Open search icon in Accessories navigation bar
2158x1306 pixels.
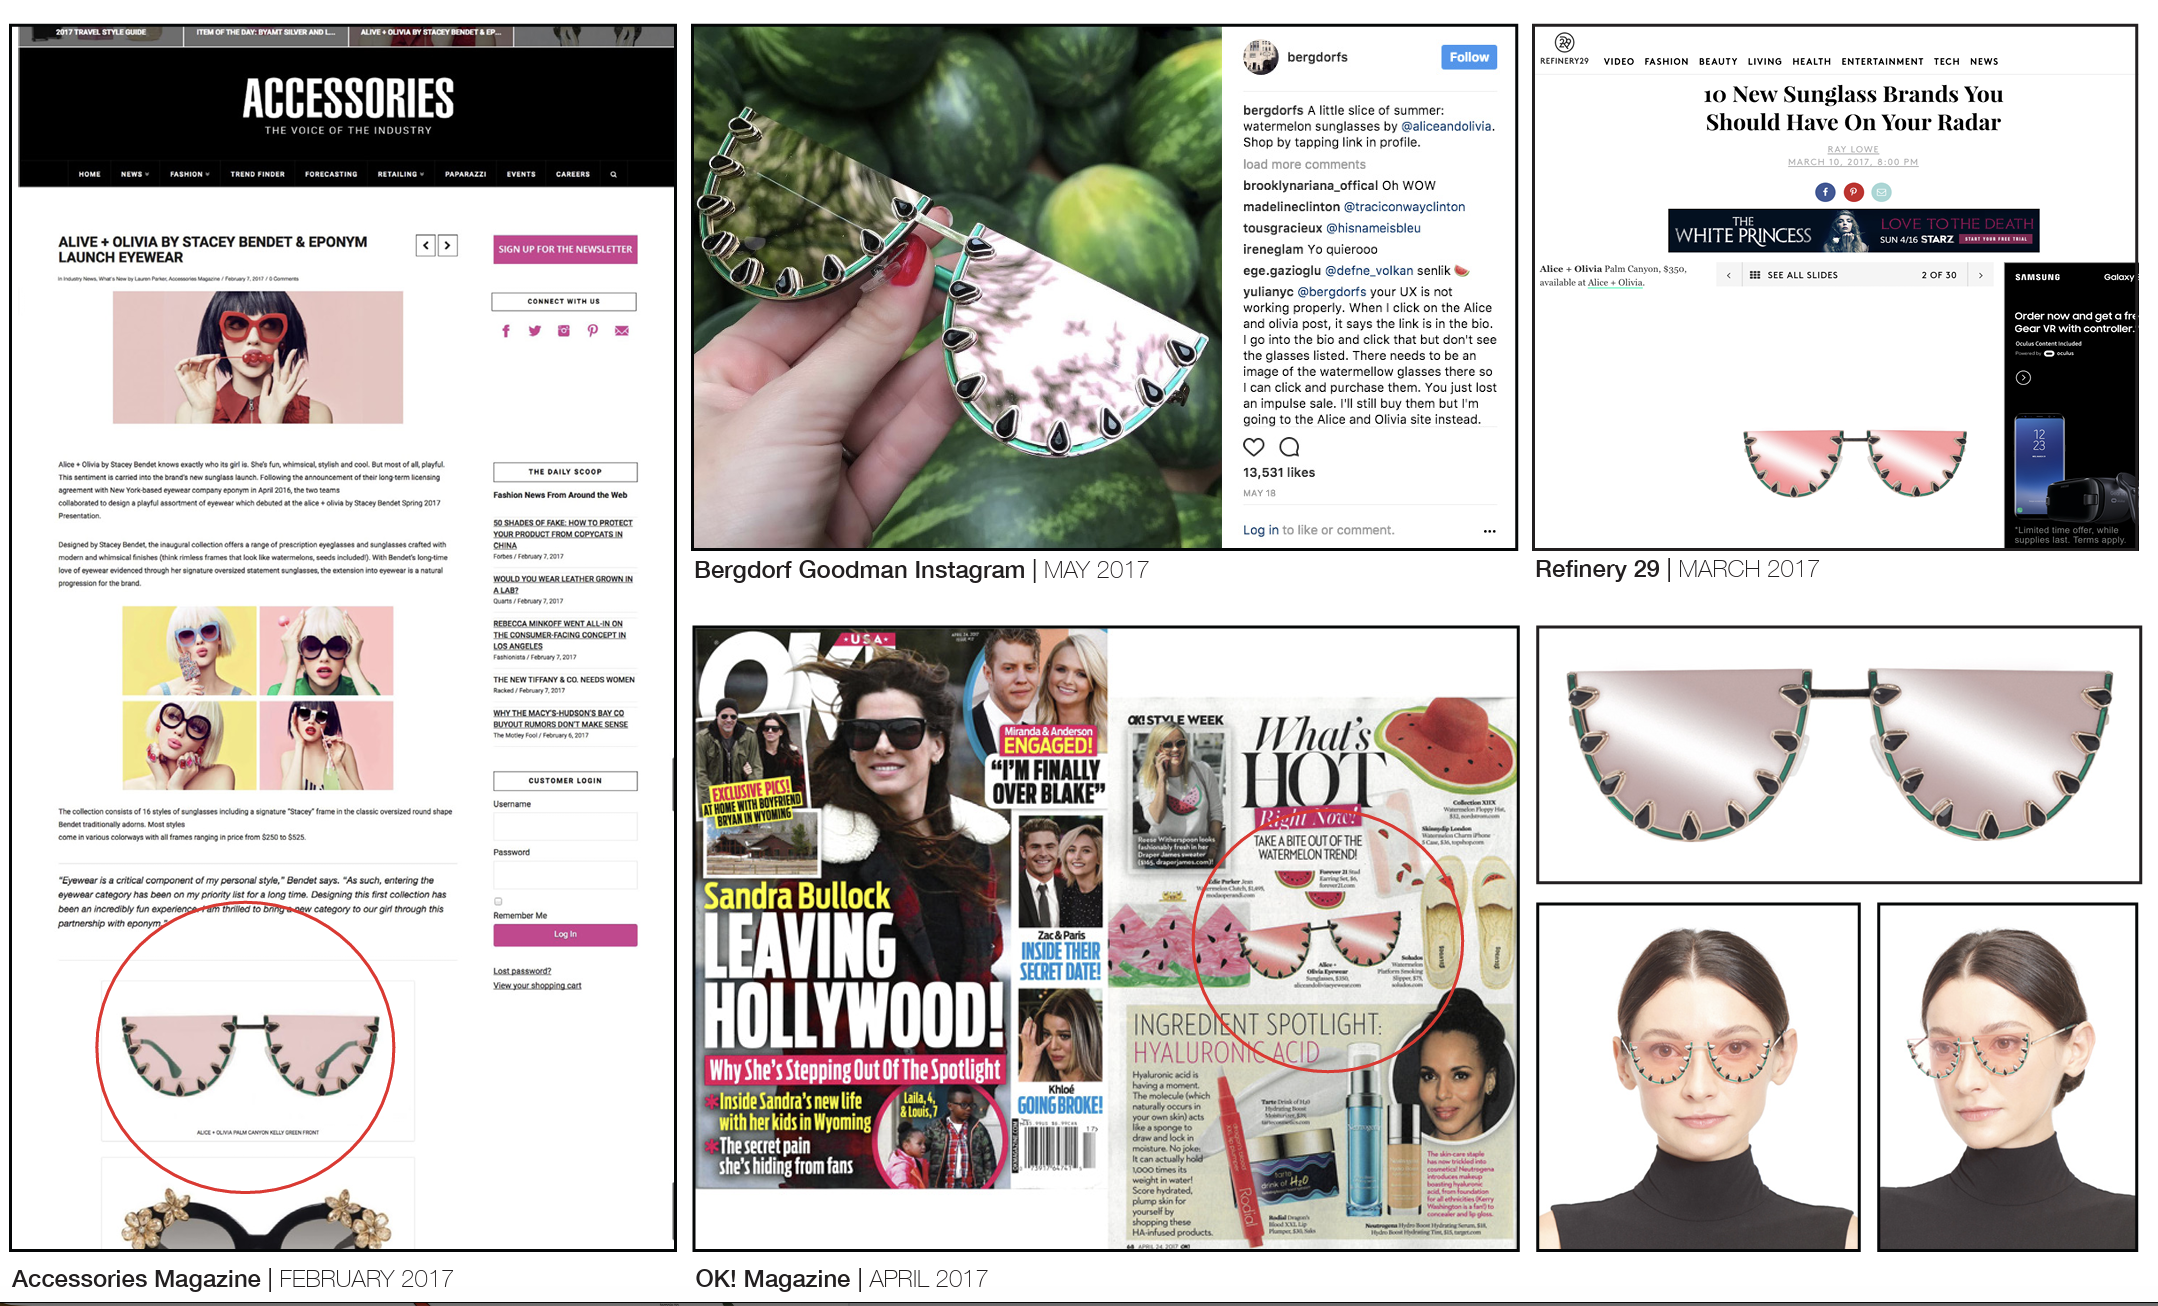point(613,174)
